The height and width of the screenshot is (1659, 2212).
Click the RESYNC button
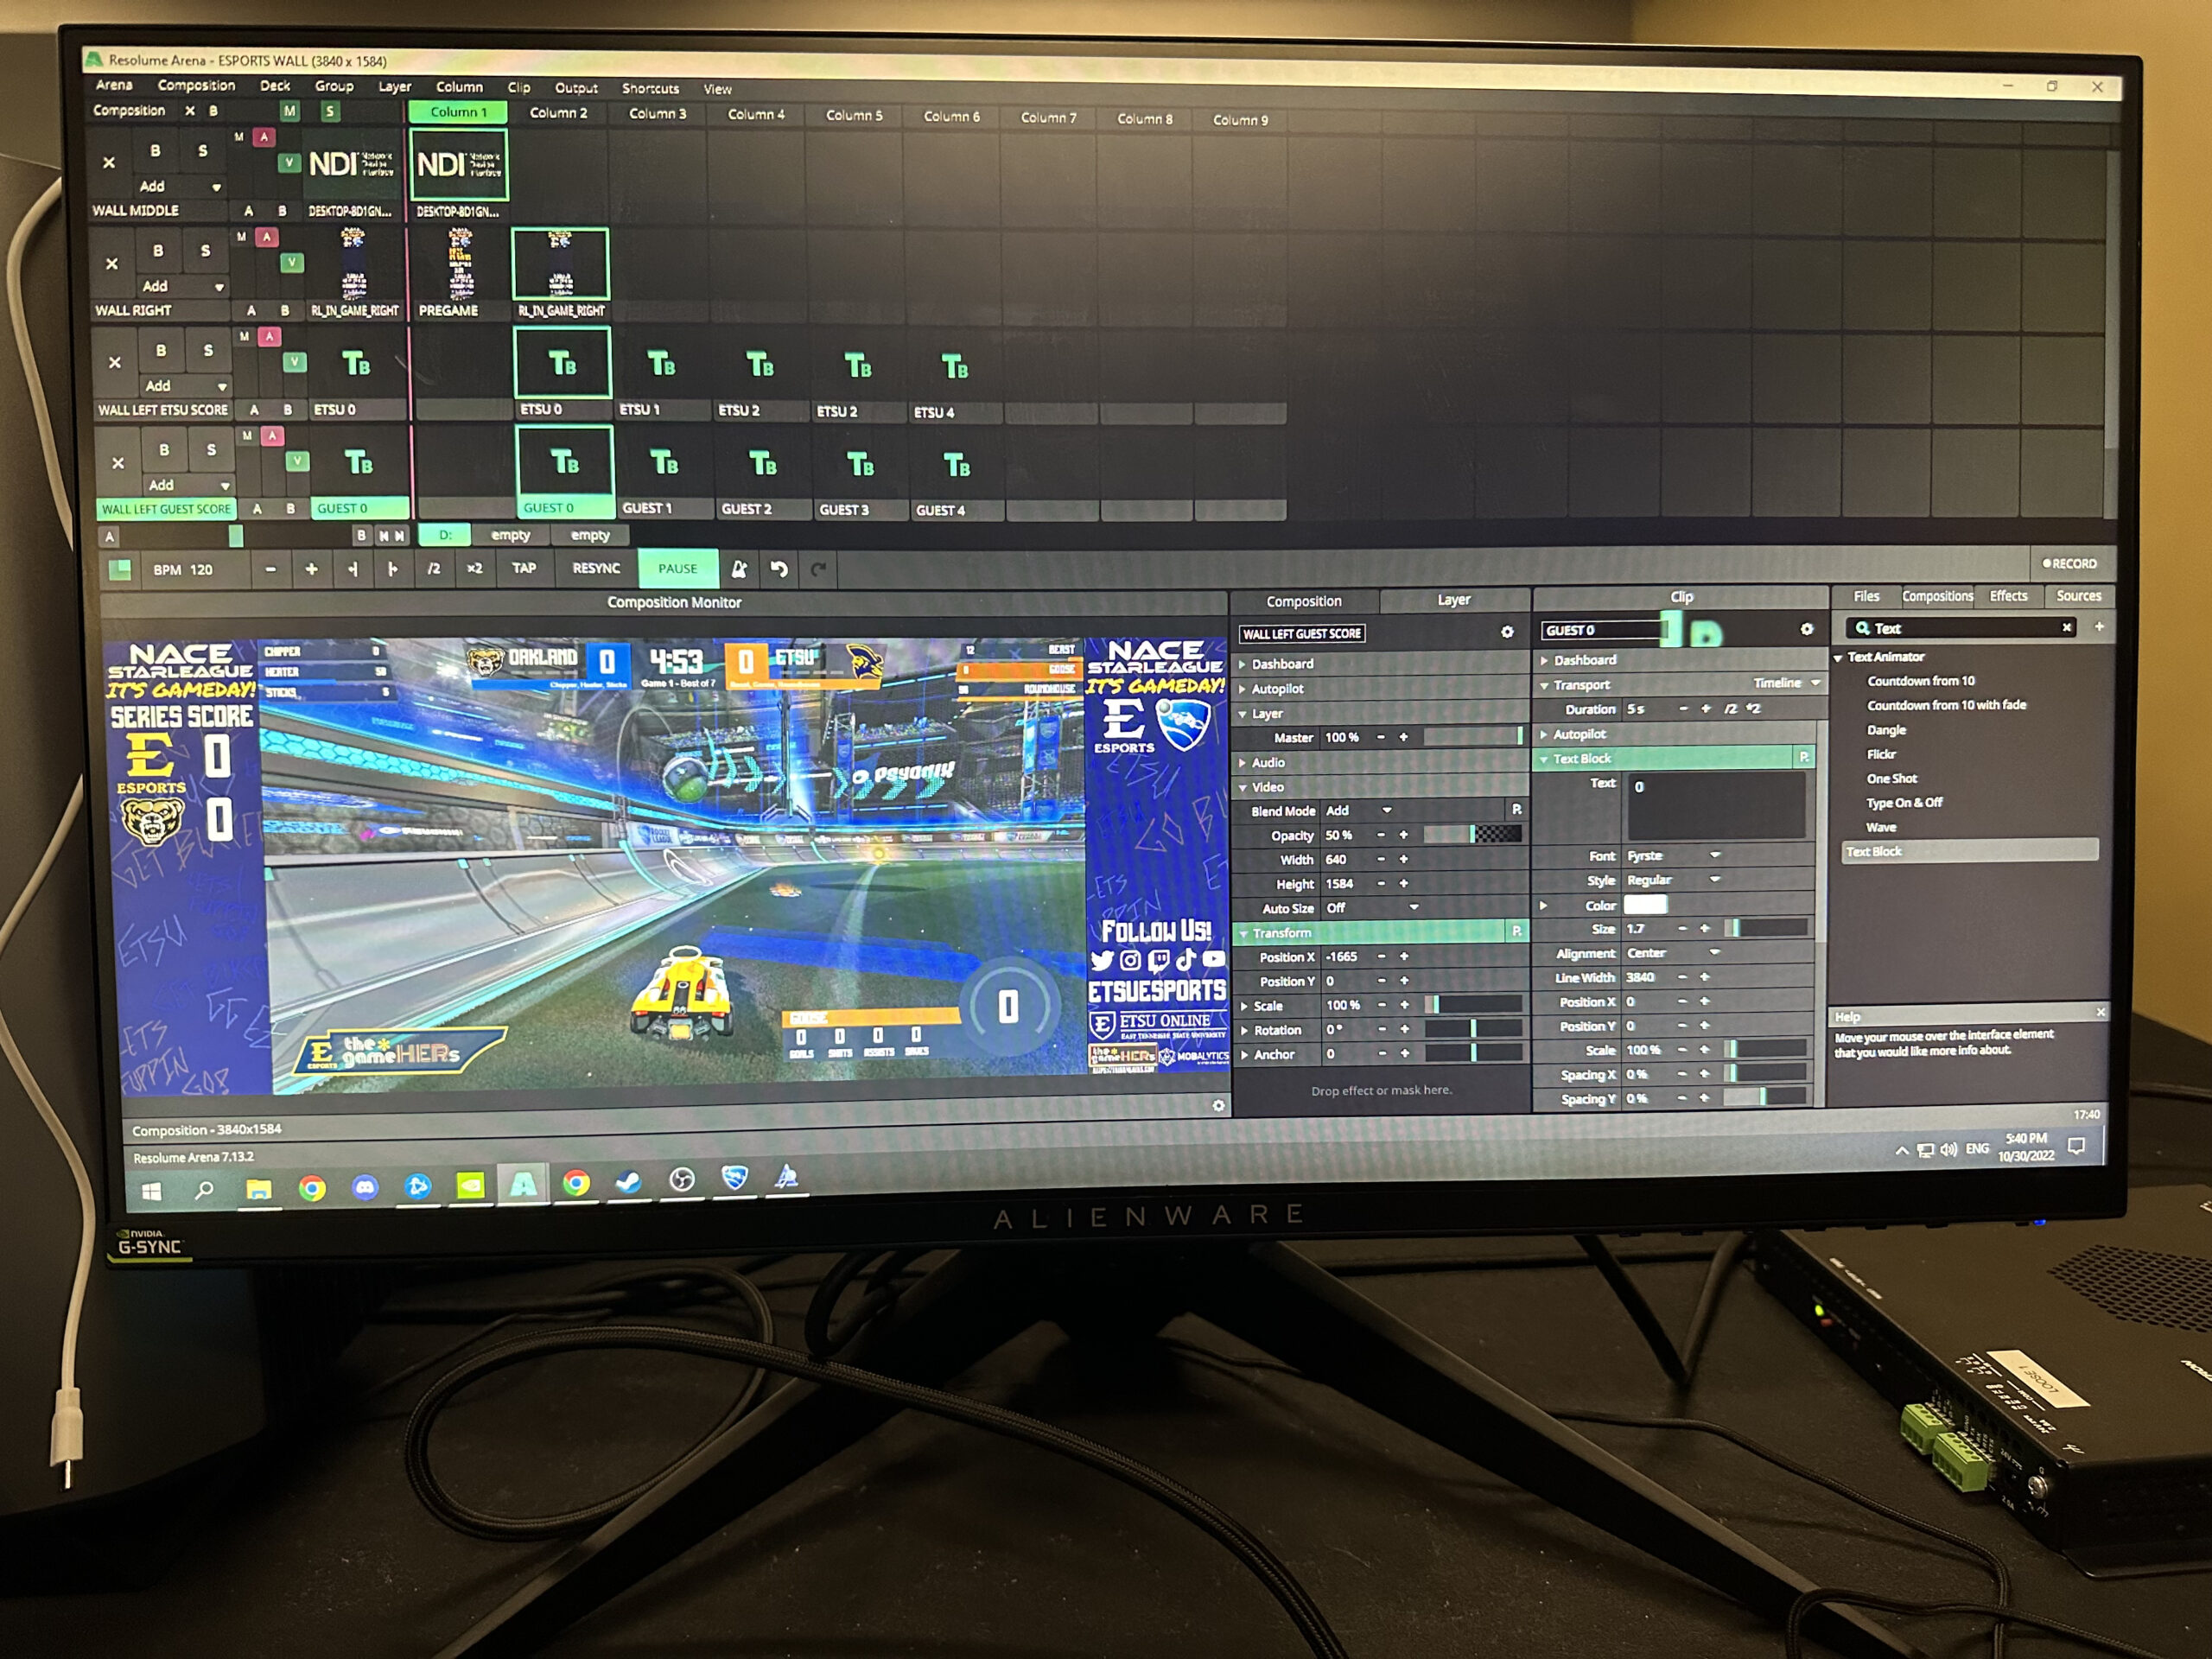pos(596,568)
